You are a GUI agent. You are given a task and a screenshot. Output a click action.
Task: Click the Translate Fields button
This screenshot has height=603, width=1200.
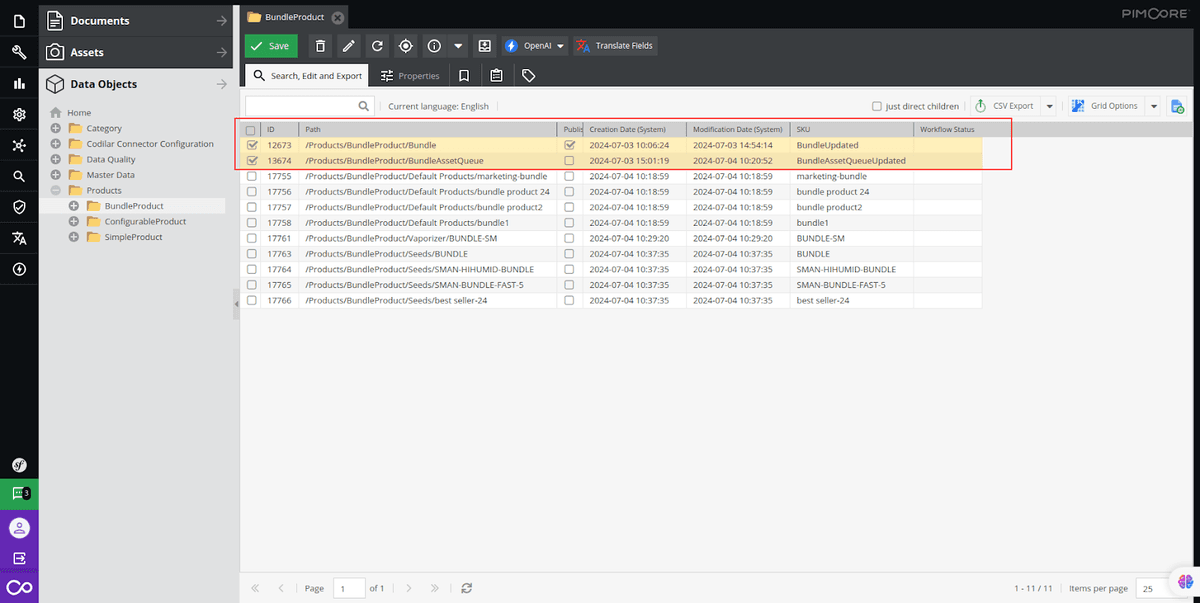coord(615,46)
